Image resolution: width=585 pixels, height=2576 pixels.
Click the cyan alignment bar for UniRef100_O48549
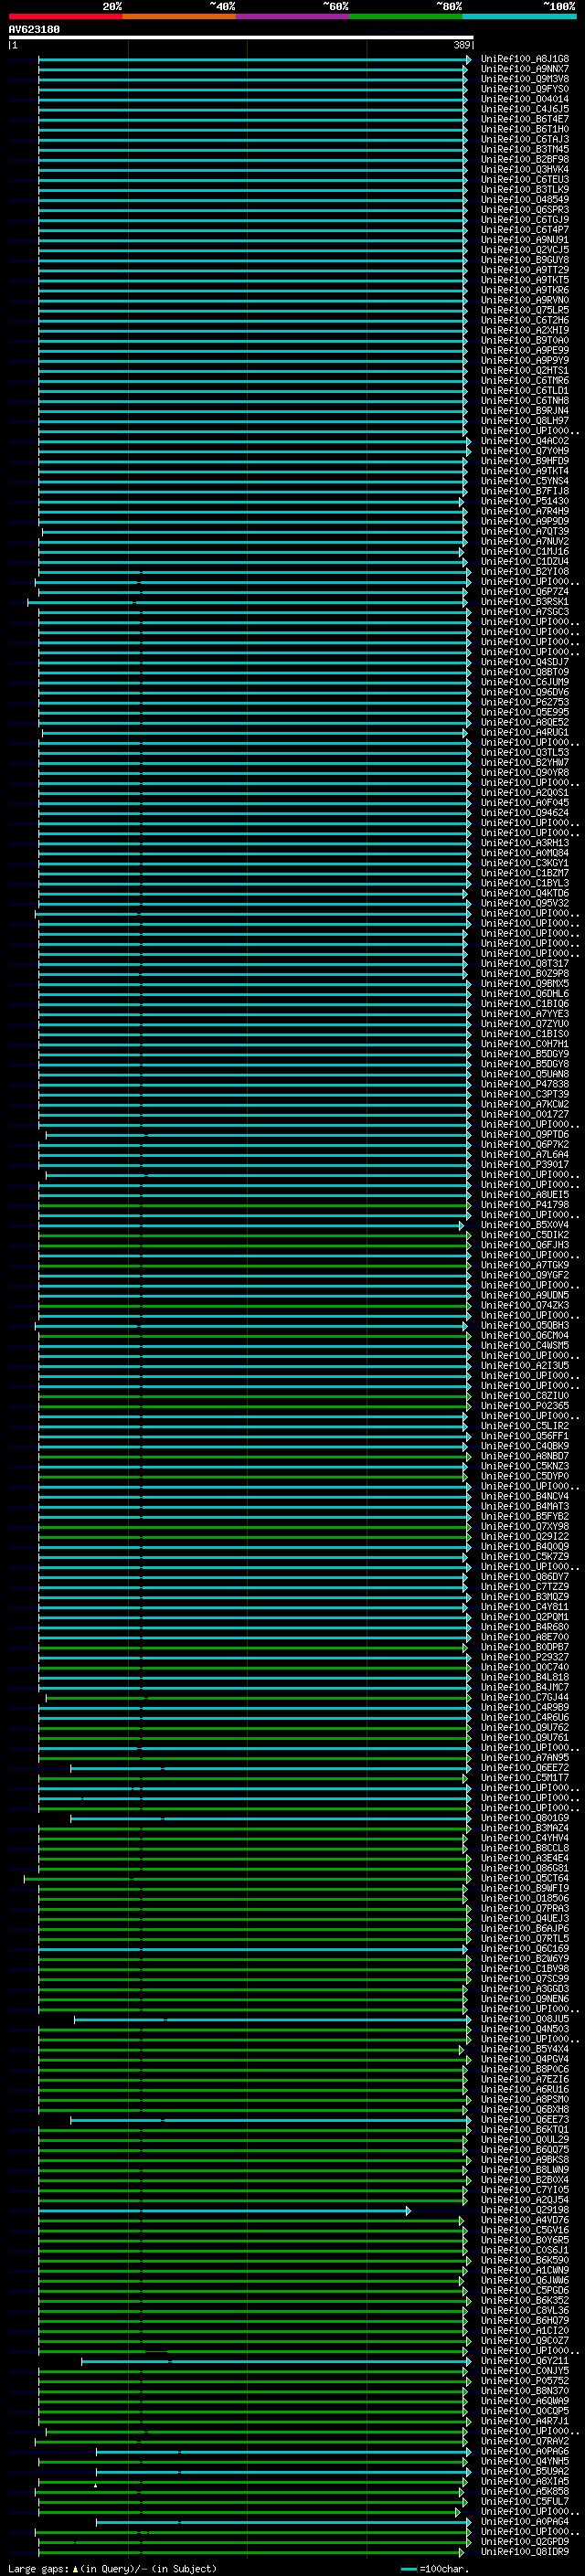[x=250, y=200]
